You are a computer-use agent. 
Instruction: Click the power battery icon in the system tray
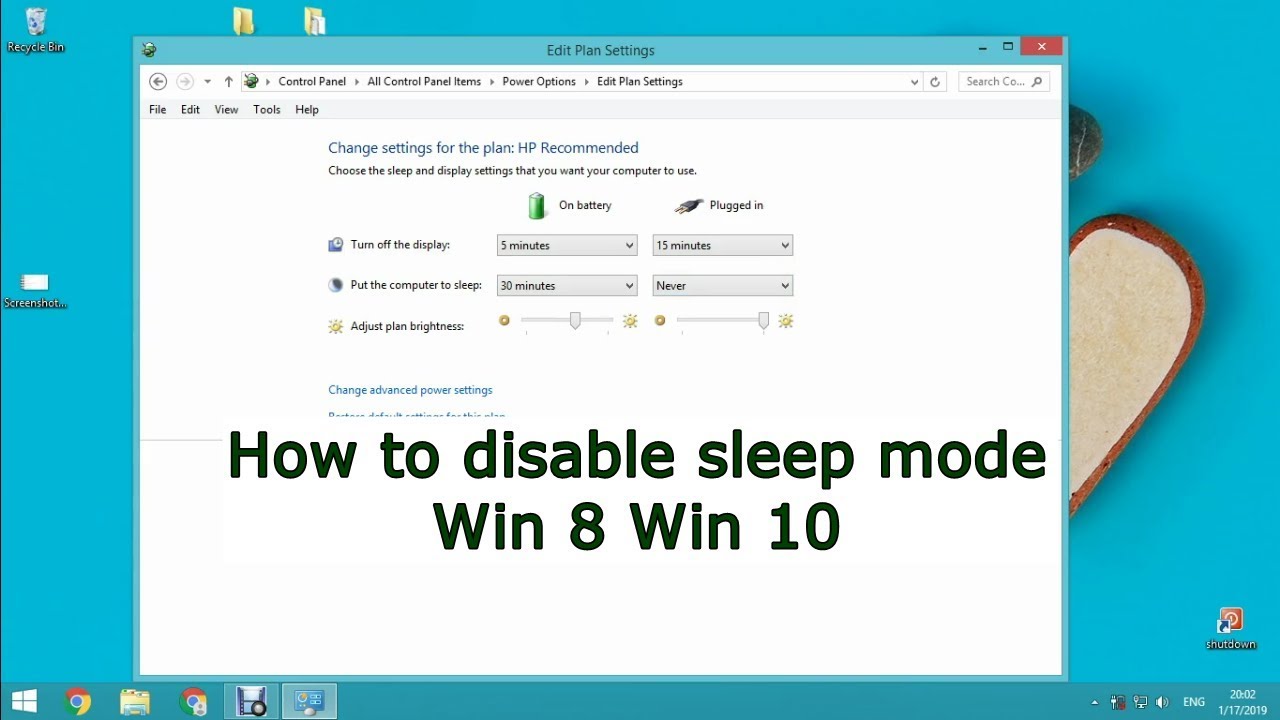coord(1118,702)
